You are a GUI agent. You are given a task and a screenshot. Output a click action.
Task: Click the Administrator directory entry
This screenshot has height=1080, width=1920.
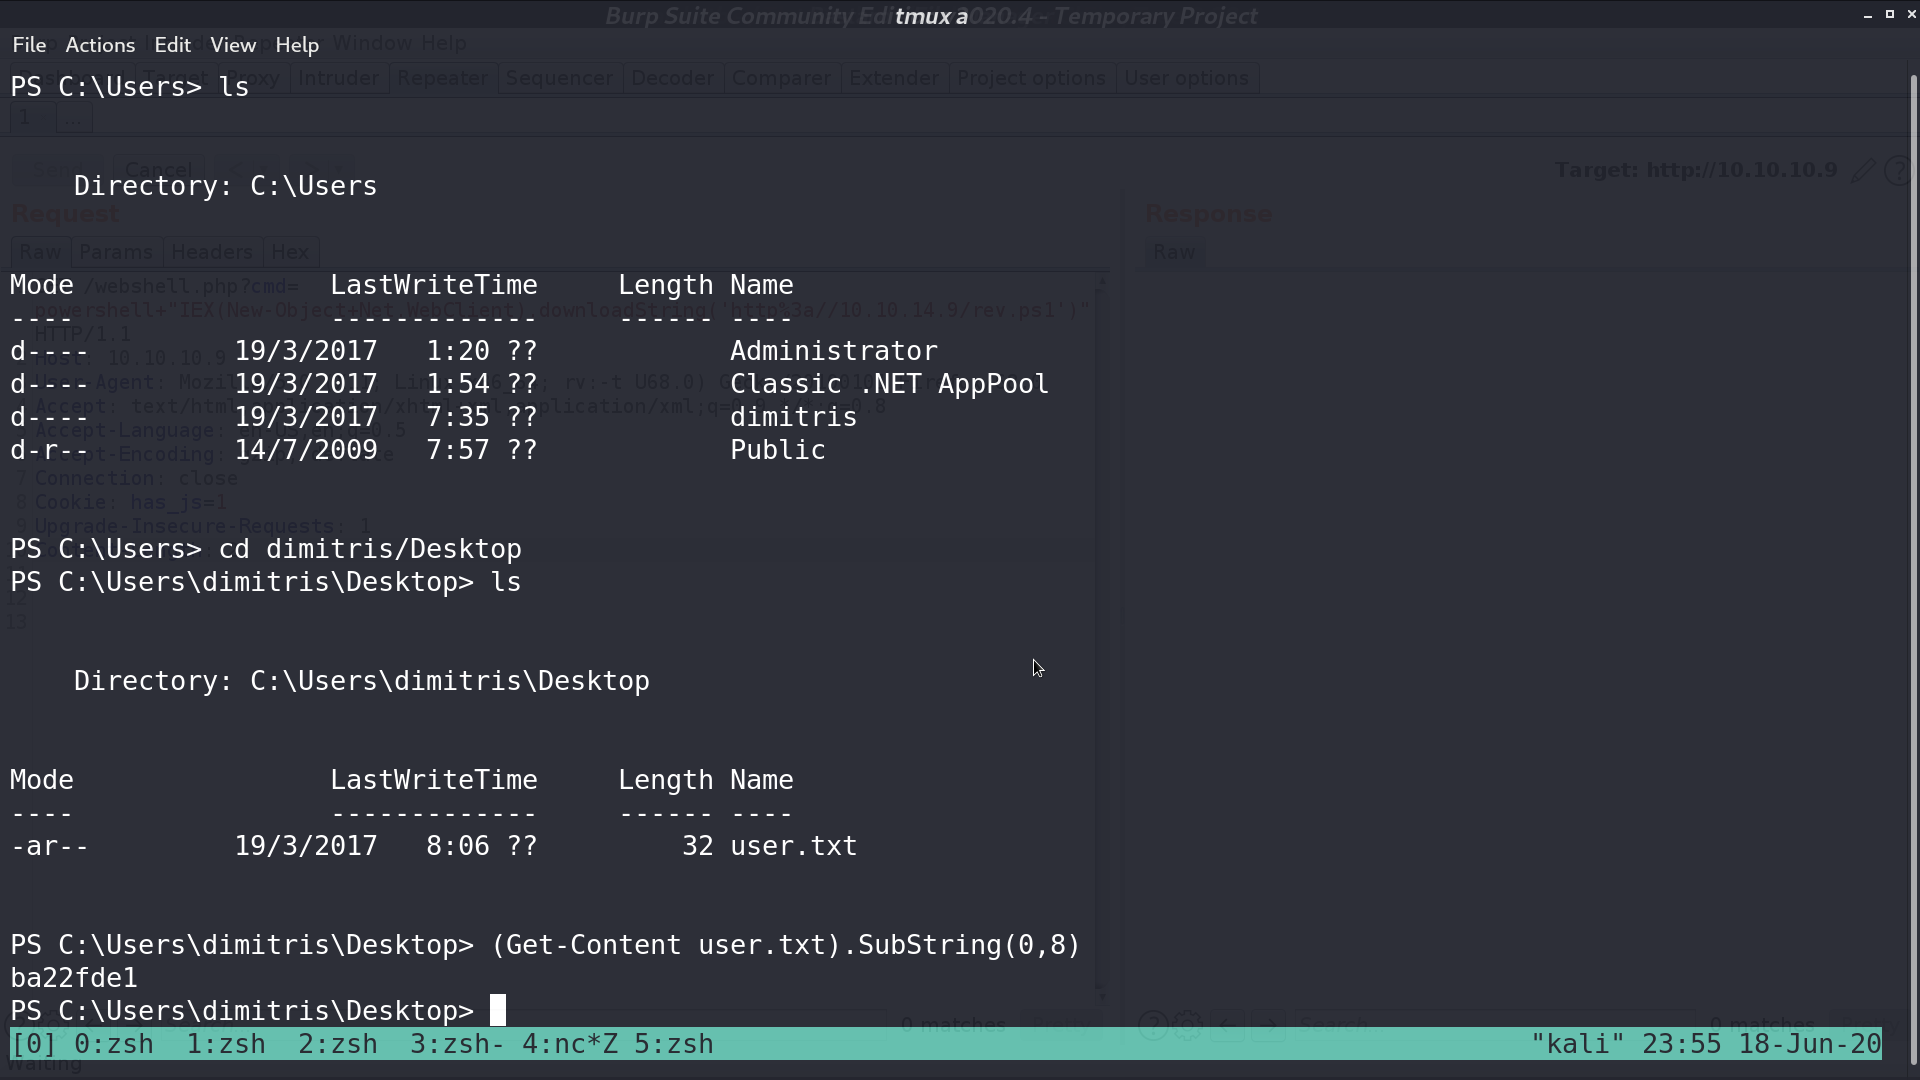[x=834, y=351]
